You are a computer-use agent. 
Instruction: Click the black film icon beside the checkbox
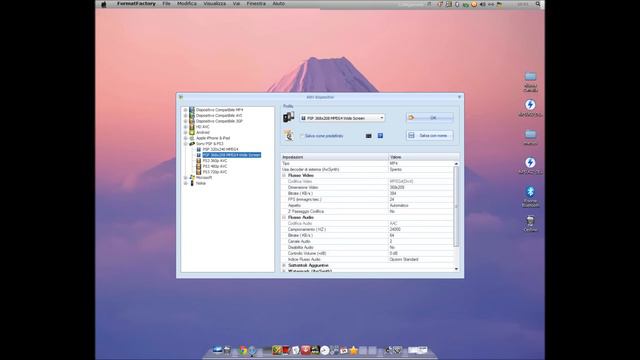pos(369,136)
